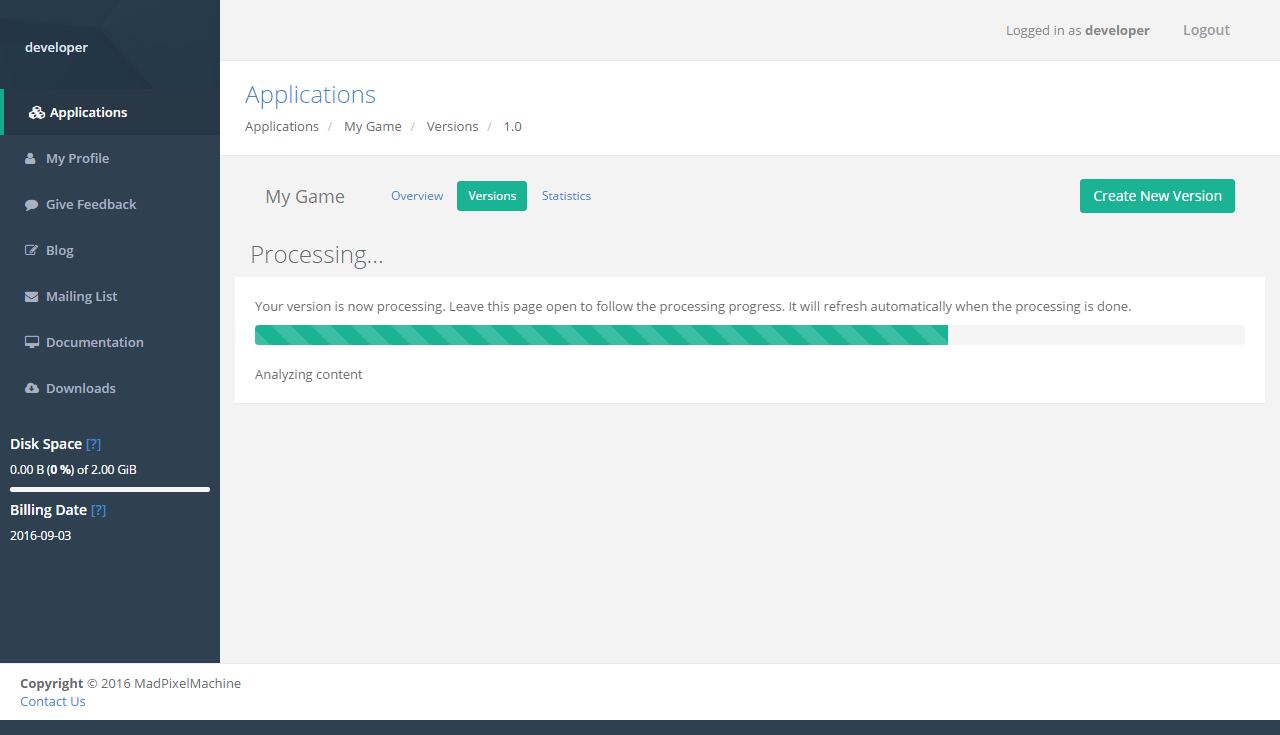Image resolution: width=1280 pixels, height=735 pixels.
Task: Click the Applications cubes icon in sidebar
Action: click(x=37, y=113)
